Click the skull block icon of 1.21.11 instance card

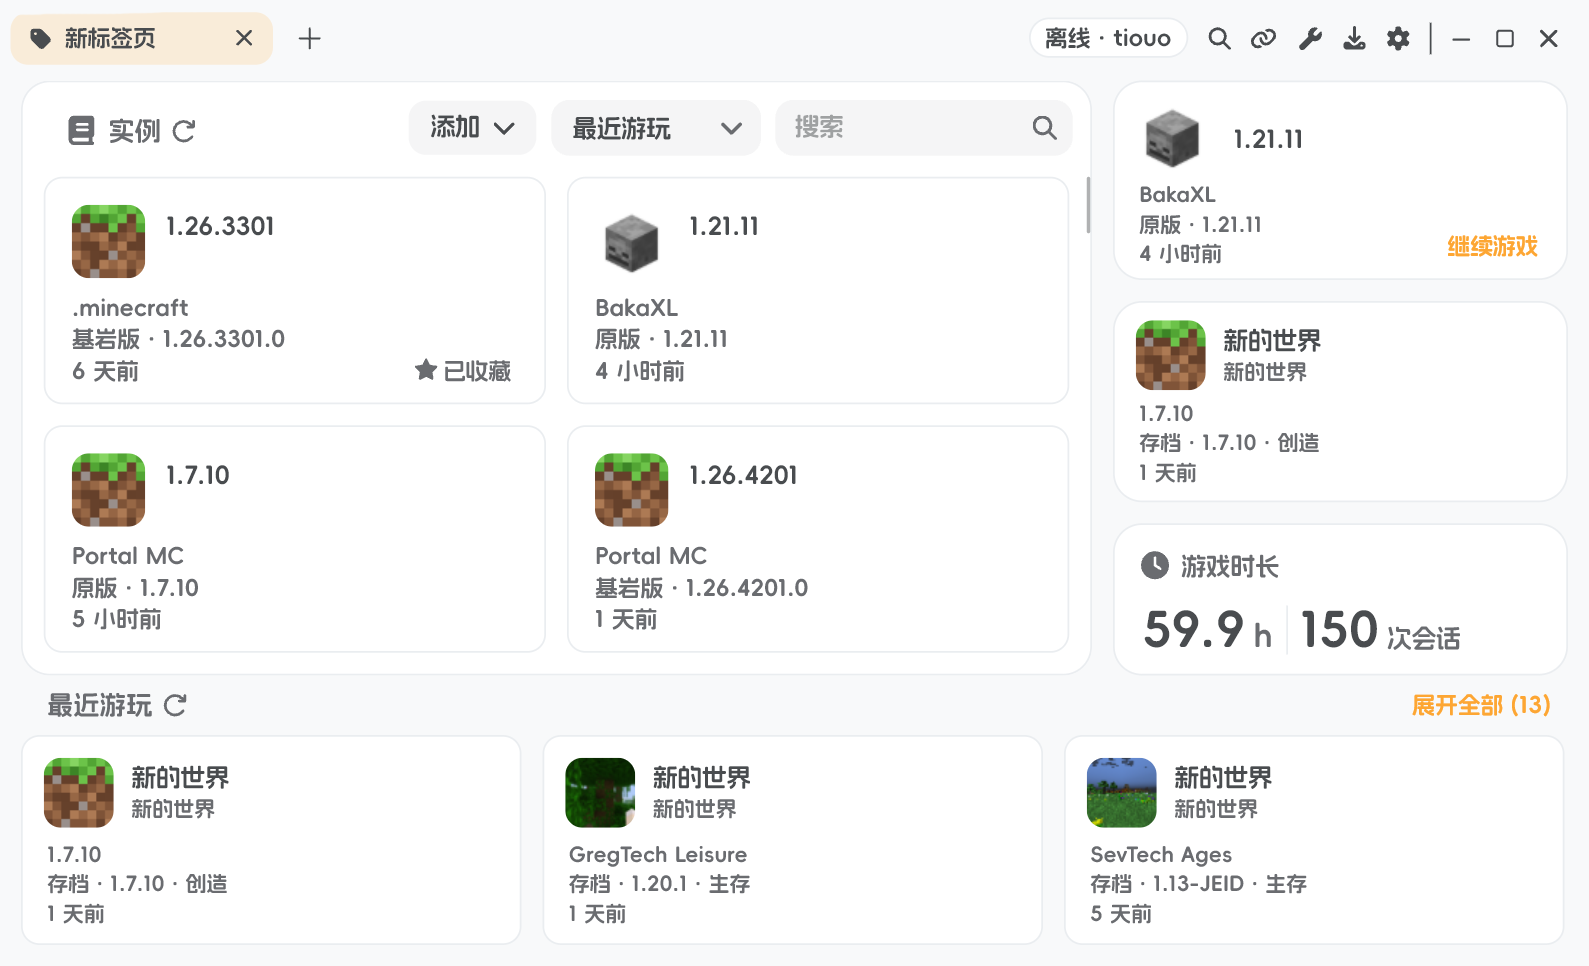point(632,243)
